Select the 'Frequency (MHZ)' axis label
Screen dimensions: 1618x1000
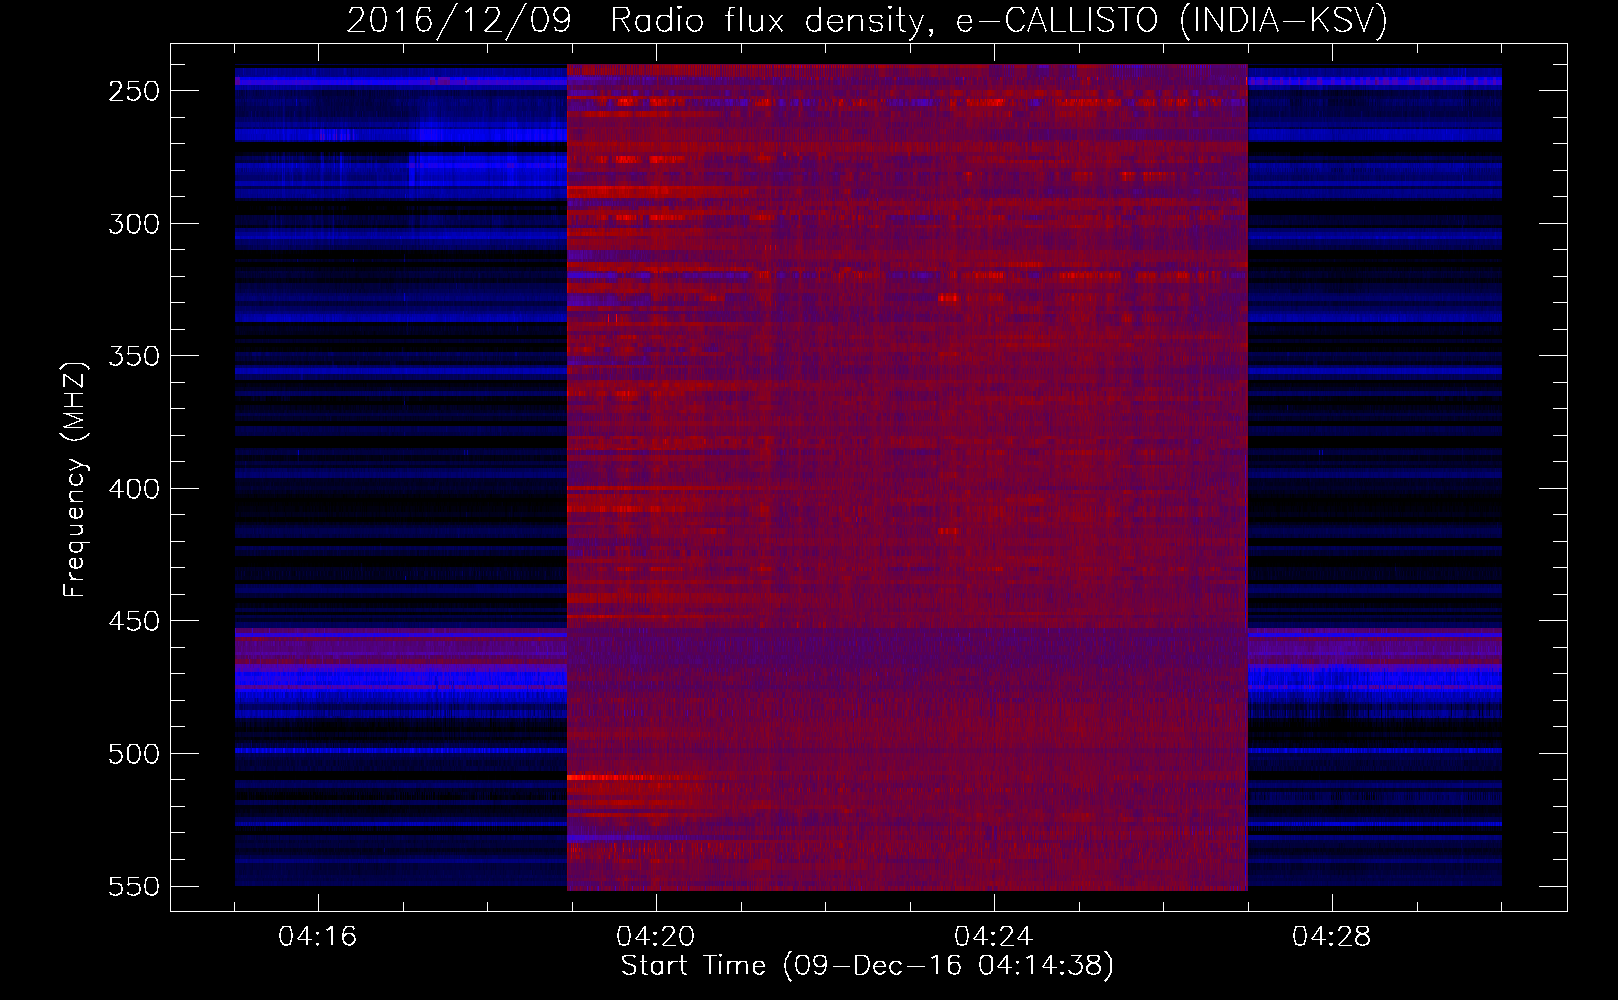[75, 479]
